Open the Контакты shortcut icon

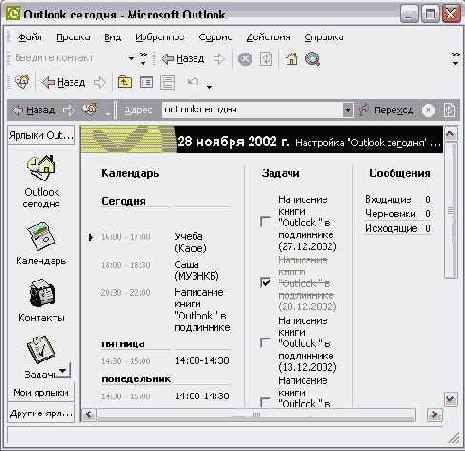[42, 293]
